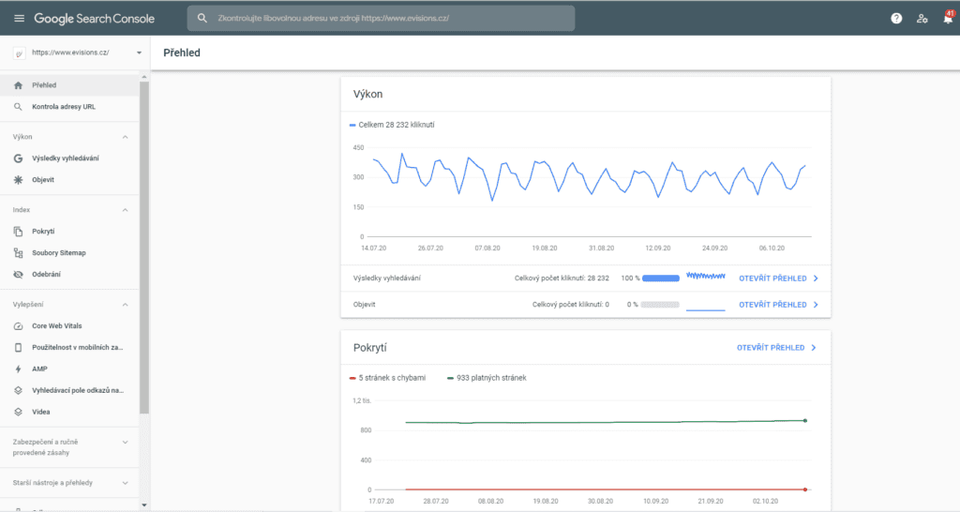The image size is (960, 512).
Task: Expand Zabezpečení a ručně provedené zásahy section
Action: (125, 441)
